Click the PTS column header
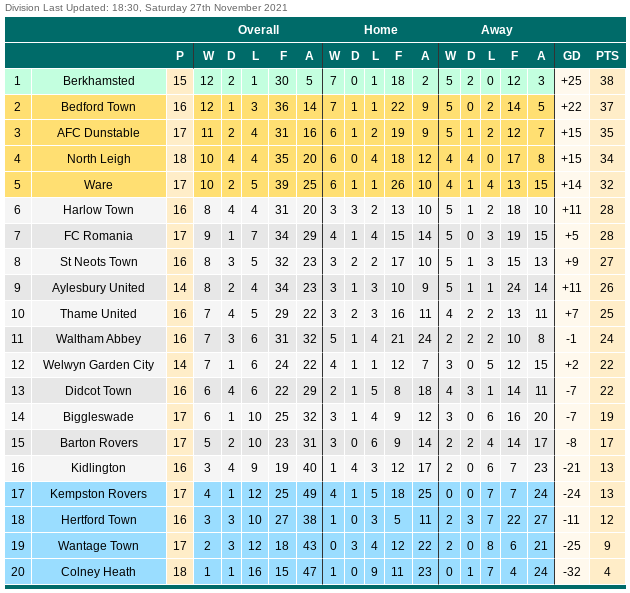 (607, 56)
